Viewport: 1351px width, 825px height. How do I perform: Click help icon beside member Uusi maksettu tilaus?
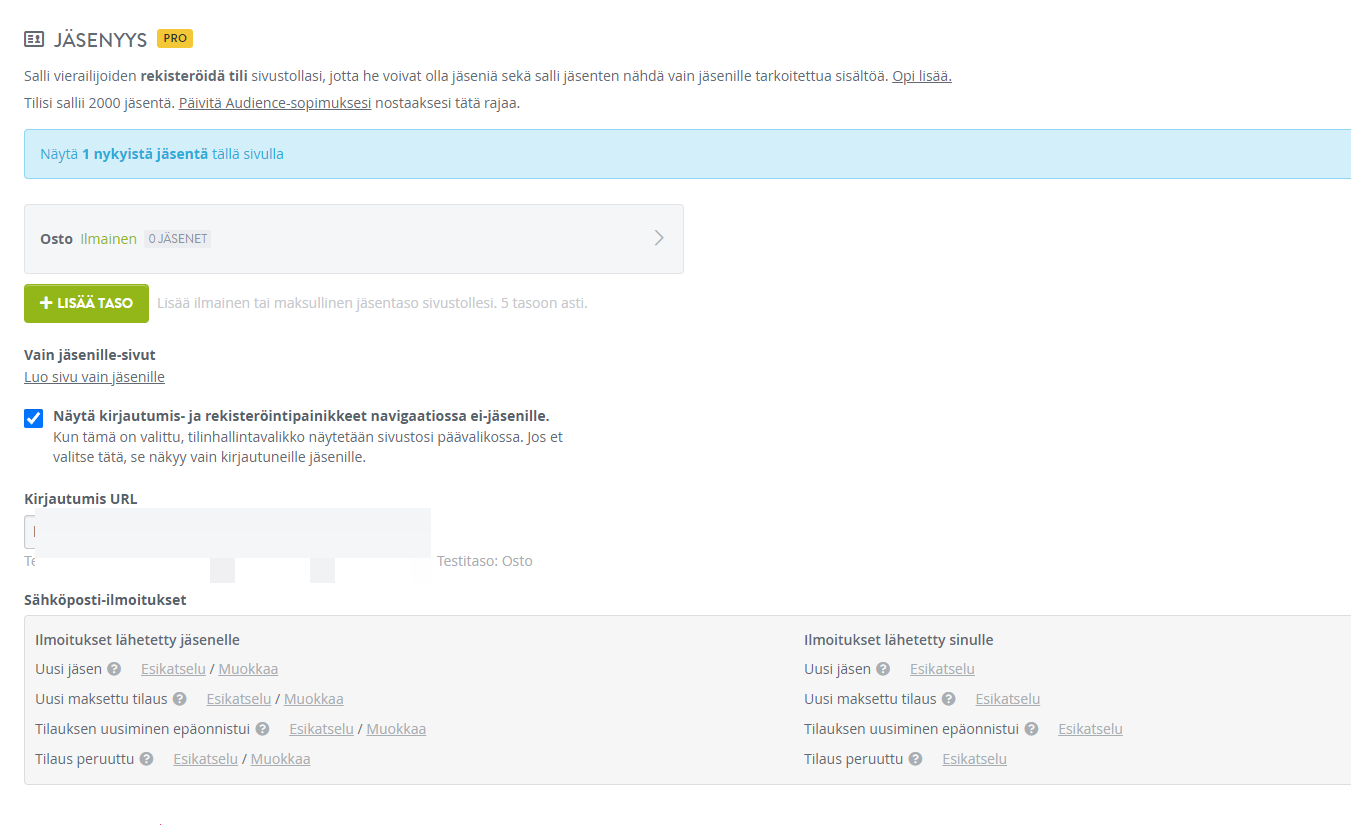click(179, 699)
